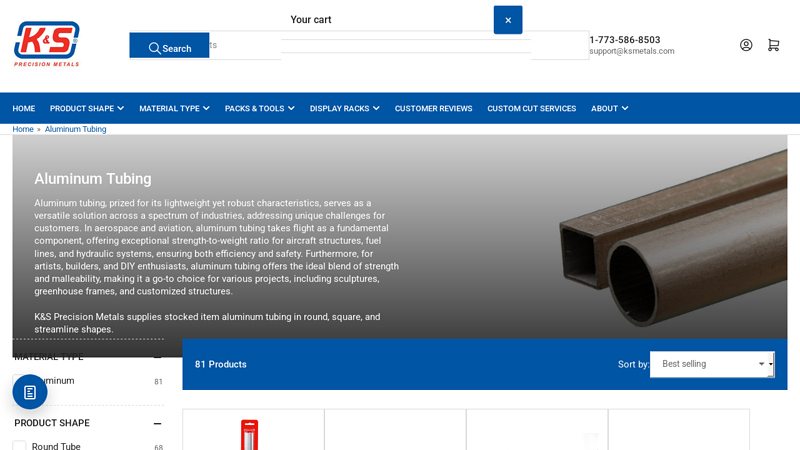Screen dimensions: 800x450
Task: Click the Search button with magnifier
Action: tap(169, 47)
